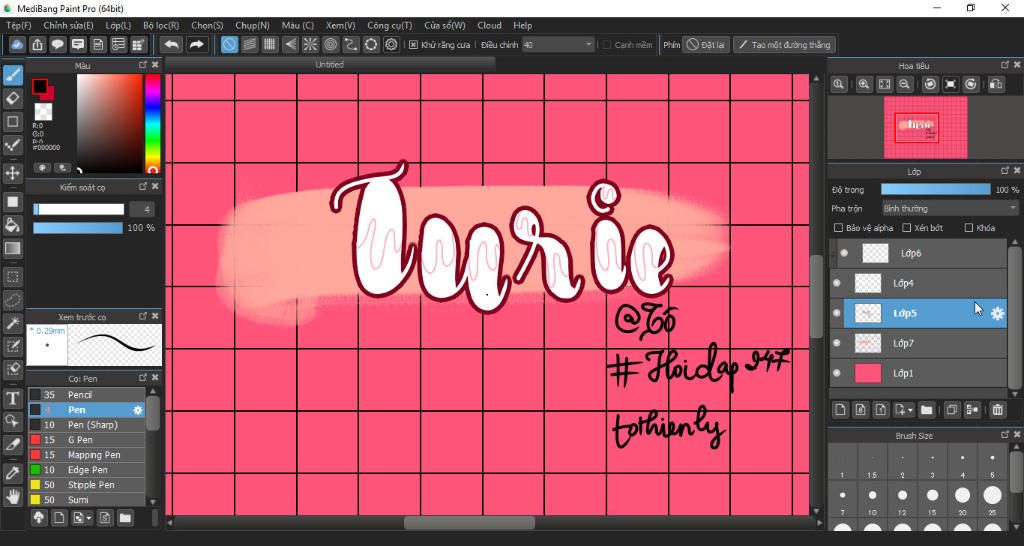Select the Bucket fill tool

(12, 225)
